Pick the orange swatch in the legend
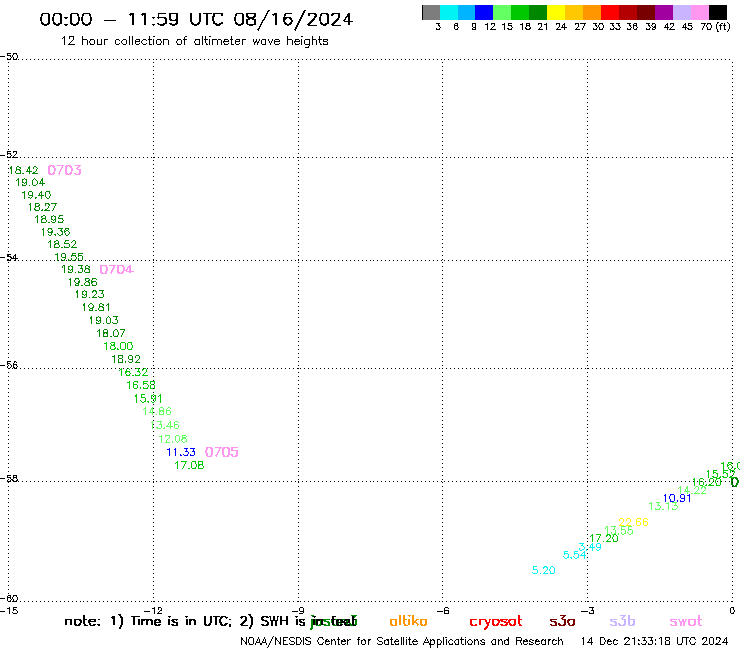The height and width of the screenshot is (650, 740). [592, 12]
